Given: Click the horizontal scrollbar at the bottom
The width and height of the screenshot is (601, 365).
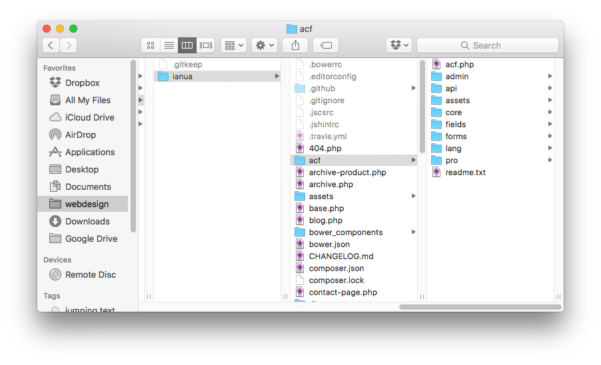Looking at the screenshot, I should click(x=480, y=307).
